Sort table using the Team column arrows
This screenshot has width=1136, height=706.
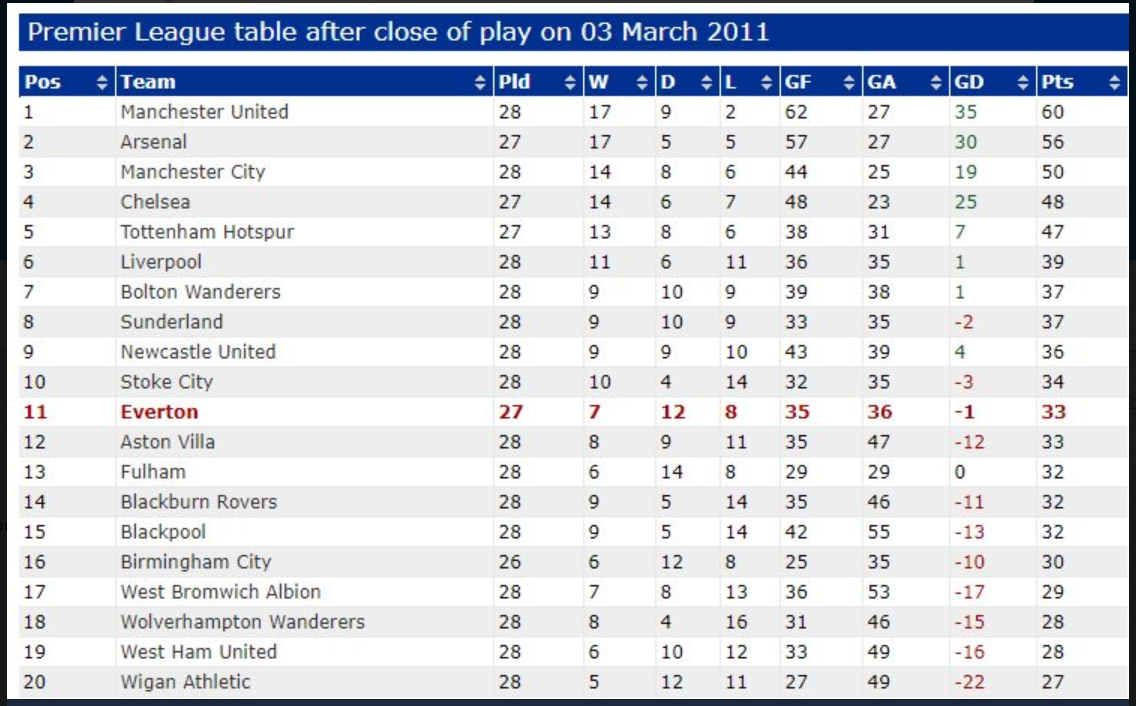480,83
